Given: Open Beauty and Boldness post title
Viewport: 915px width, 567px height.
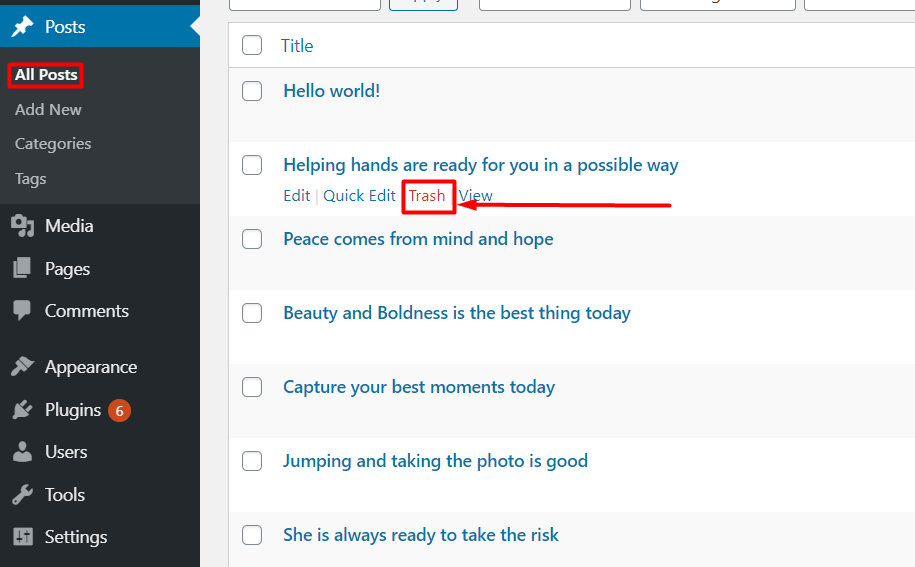Looking at the screenshot, I should point(457,313).
